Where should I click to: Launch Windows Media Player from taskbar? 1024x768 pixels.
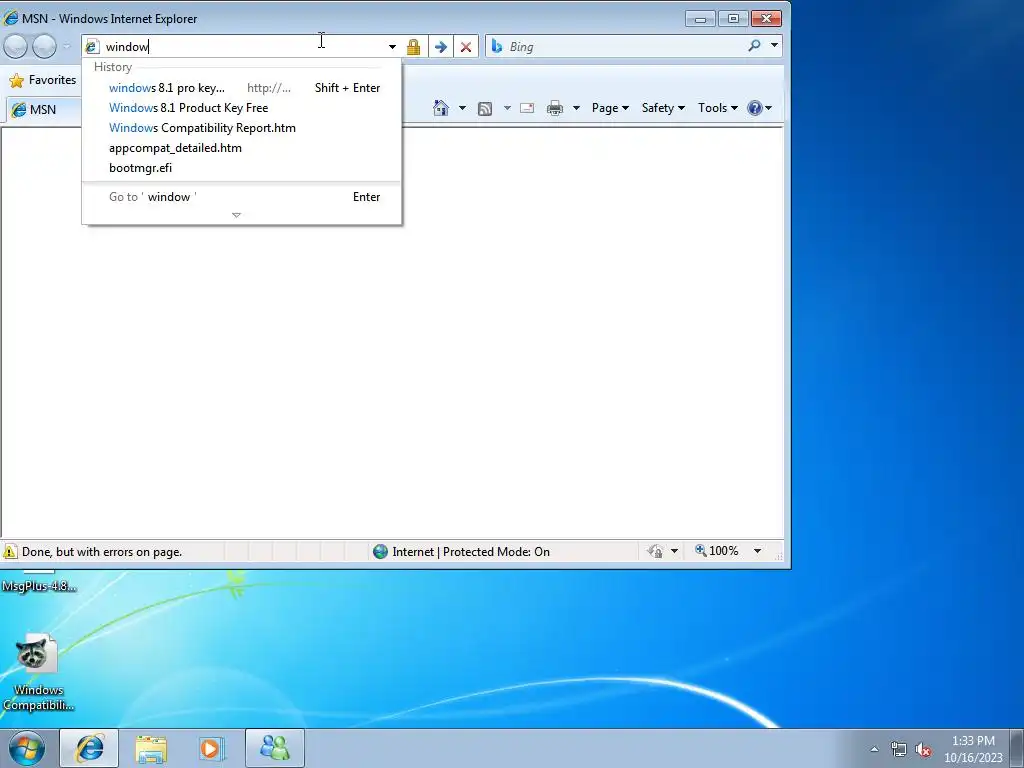tap(212, 748)
